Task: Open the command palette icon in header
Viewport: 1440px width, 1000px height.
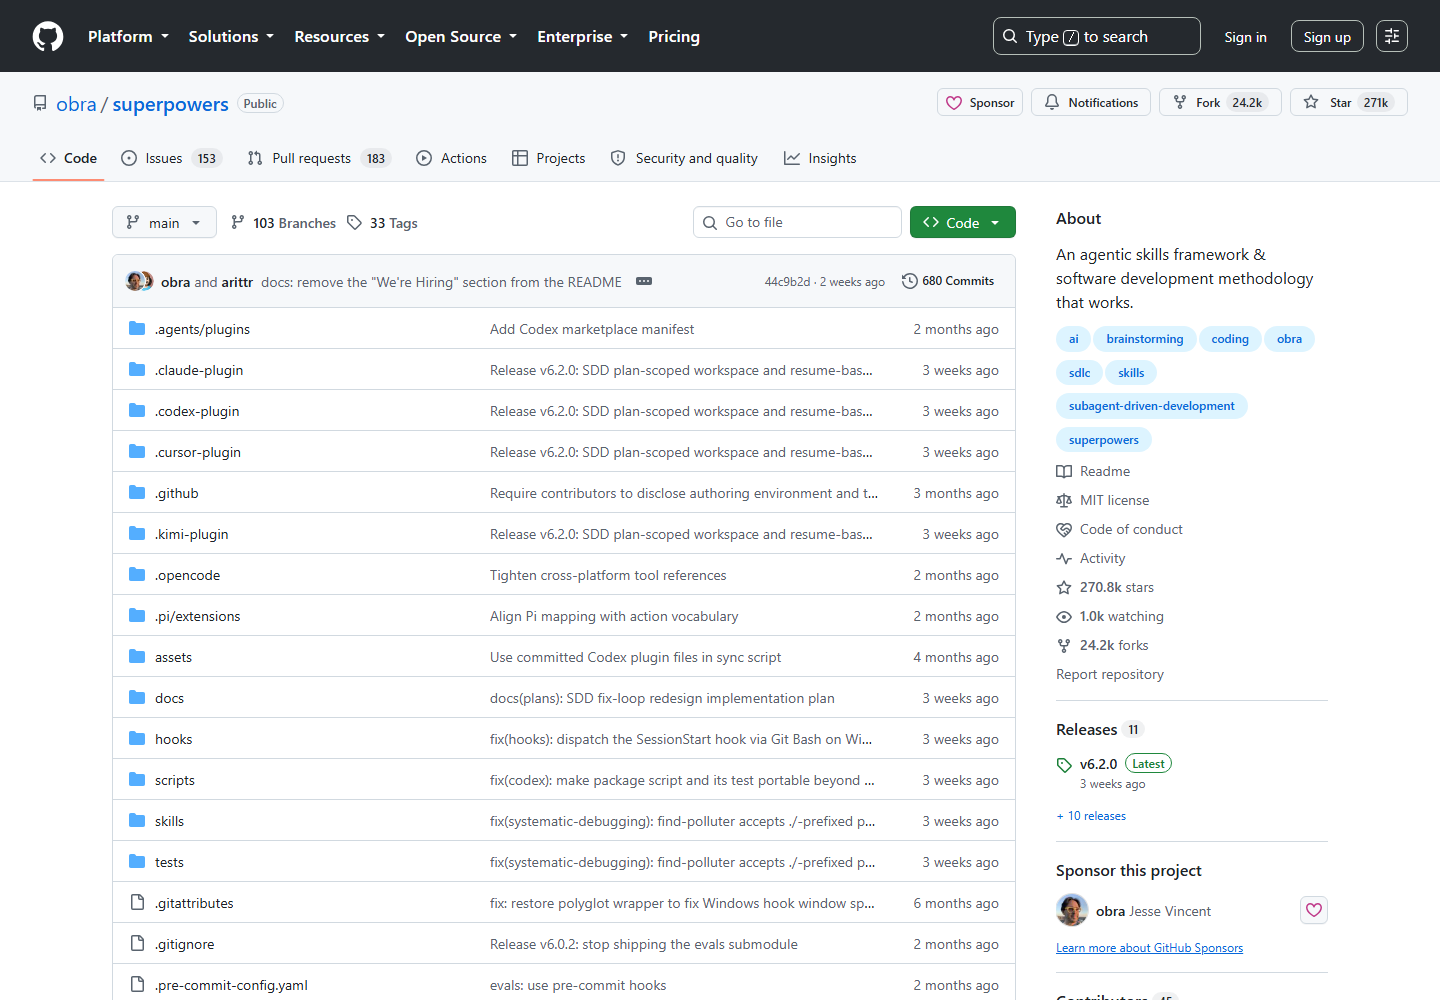Action: [1391, 36]
